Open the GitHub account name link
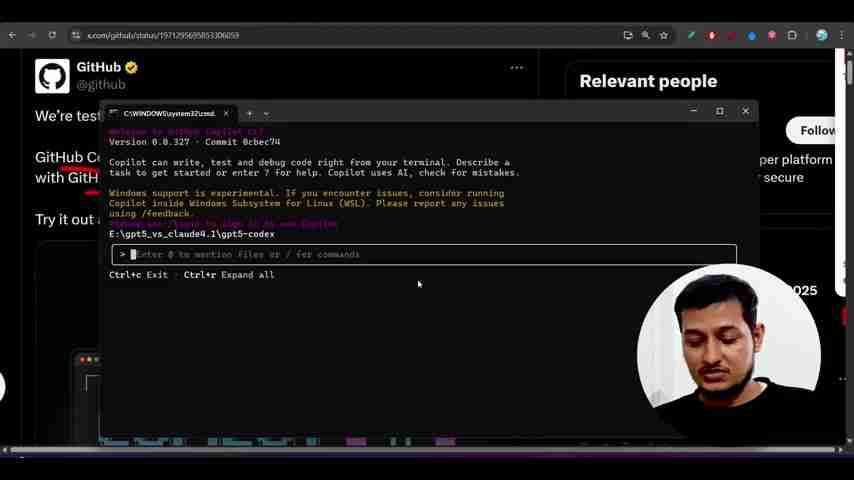 coord(99,67)
